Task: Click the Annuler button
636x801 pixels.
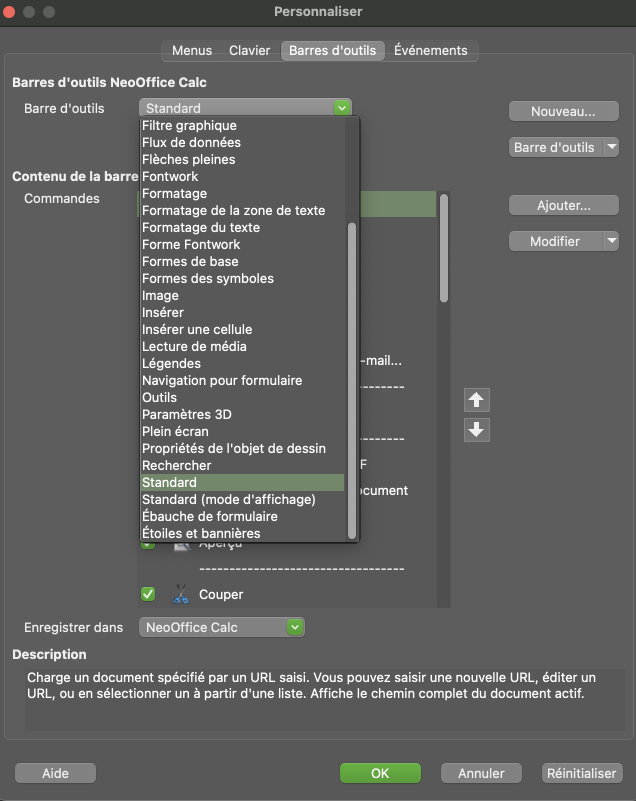Action: click(481, 773)
